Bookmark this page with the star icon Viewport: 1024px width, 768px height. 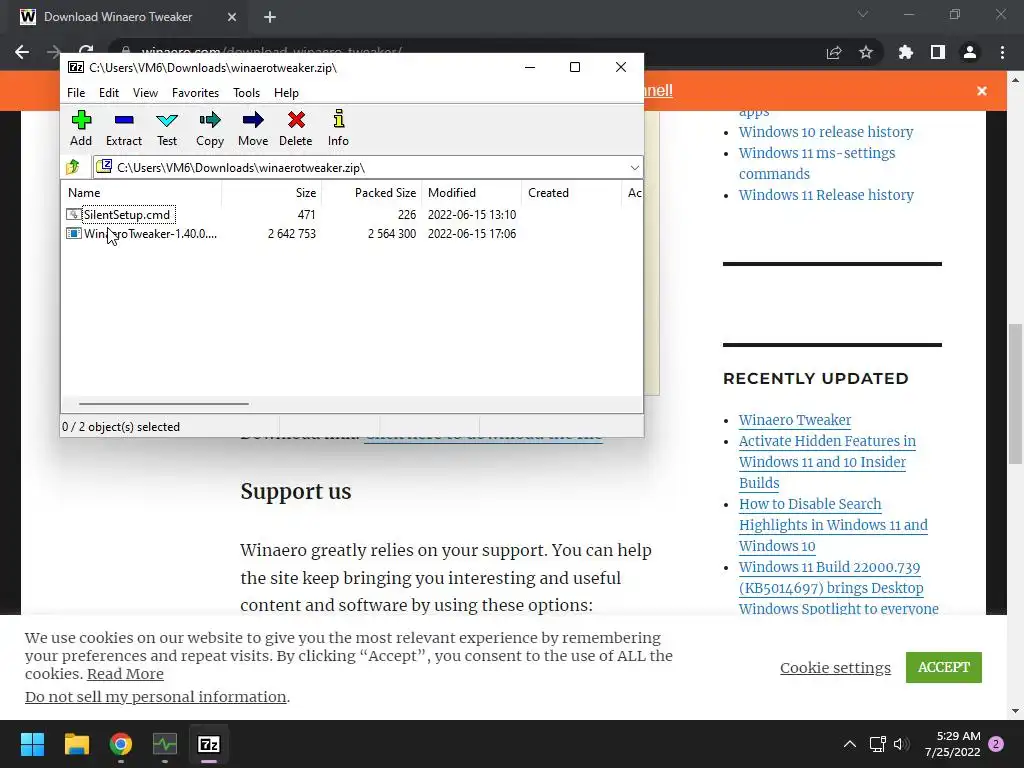coord(866,52)
